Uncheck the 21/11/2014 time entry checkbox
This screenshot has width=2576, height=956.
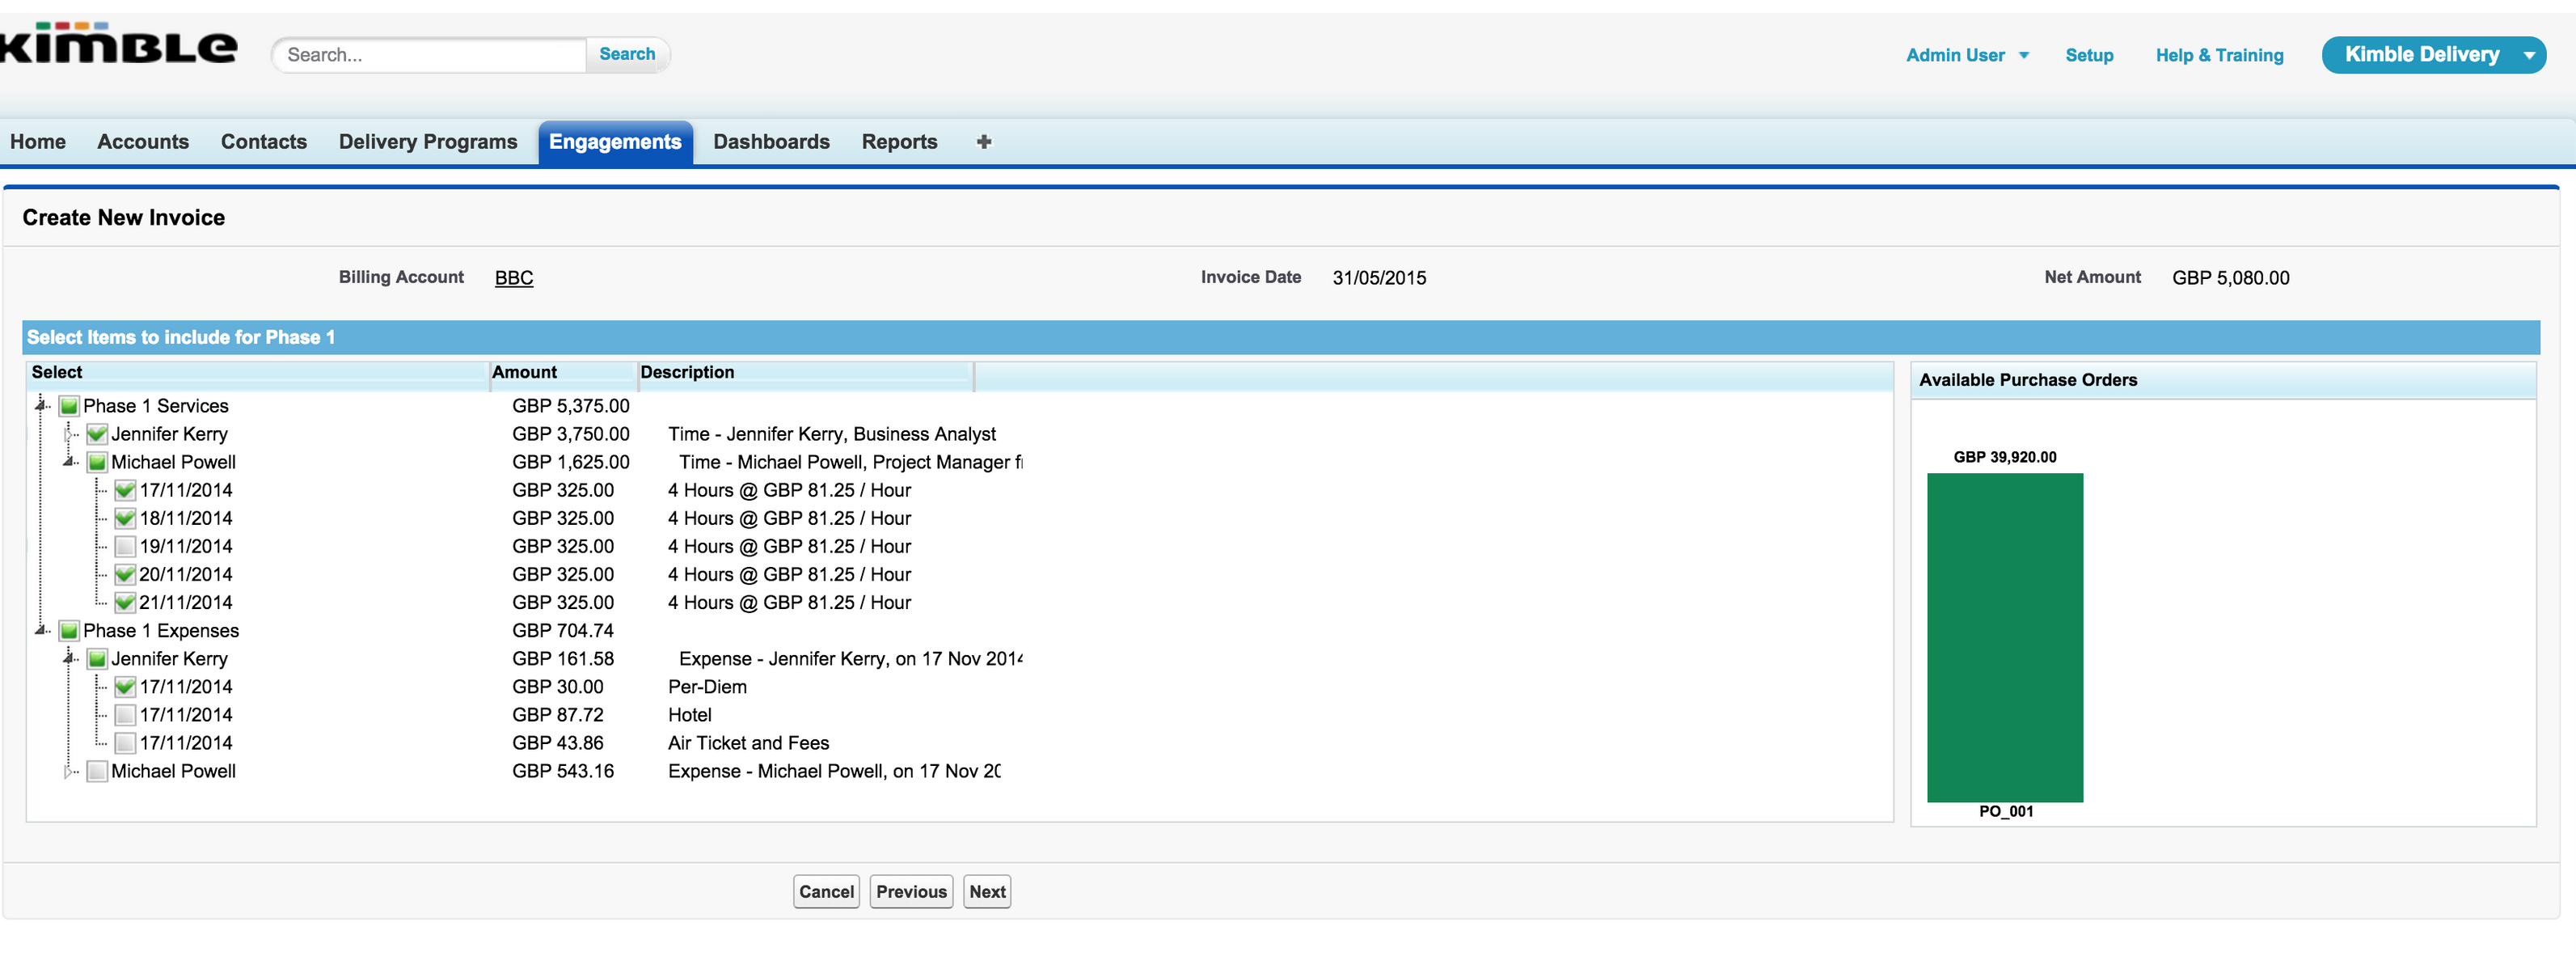point(125,602)
